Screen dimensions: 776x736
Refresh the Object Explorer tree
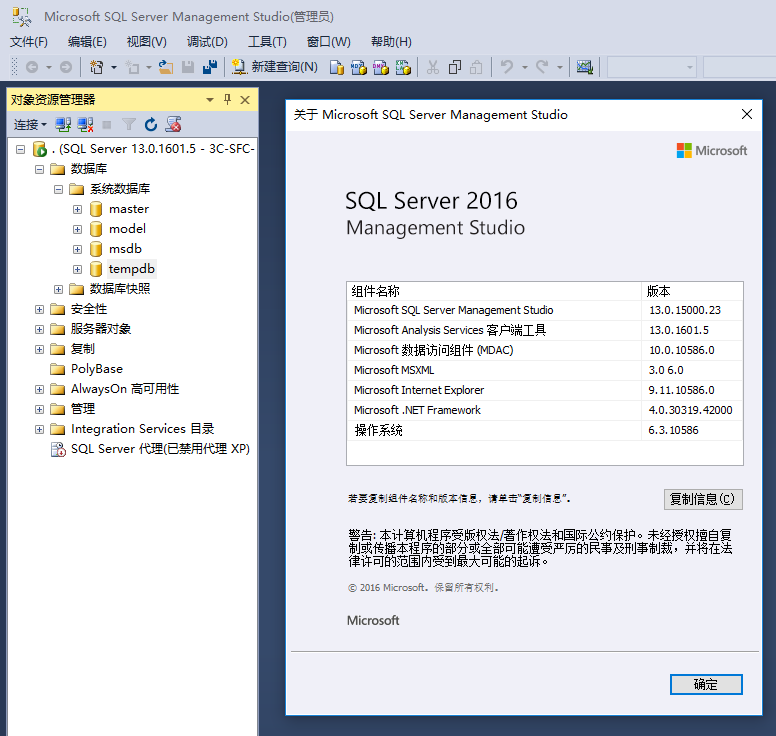(x=151, y=125)
